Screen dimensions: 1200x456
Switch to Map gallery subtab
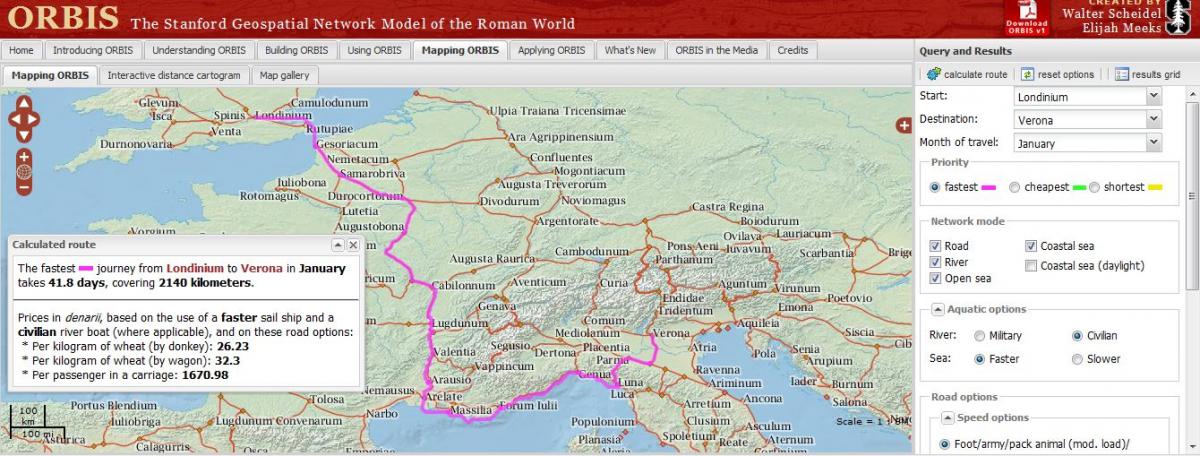285,75
